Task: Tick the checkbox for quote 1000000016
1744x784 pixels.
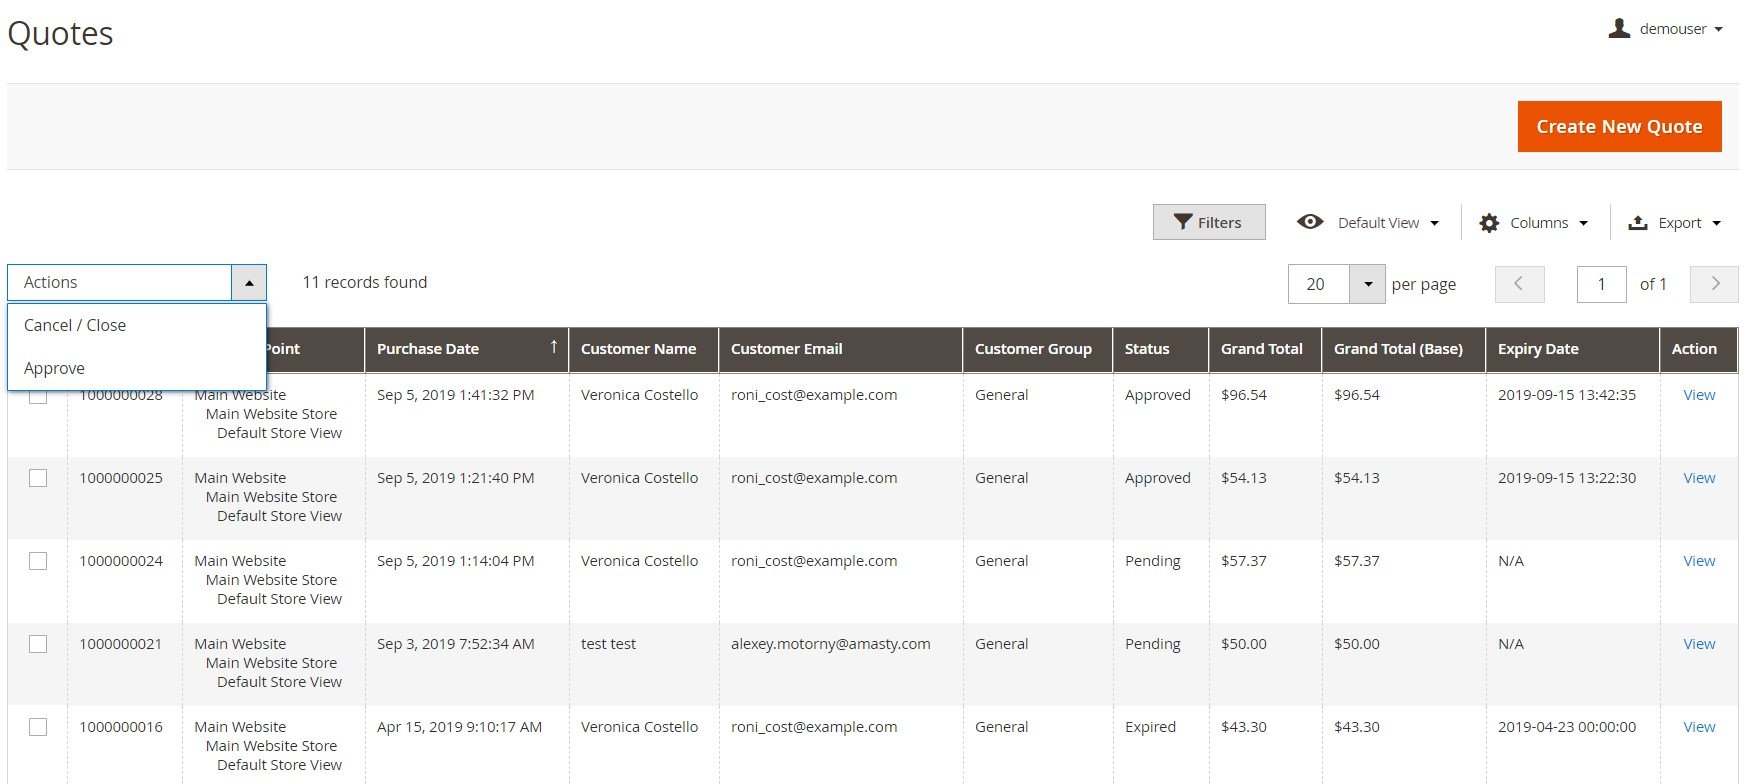Action: [38, 727]
